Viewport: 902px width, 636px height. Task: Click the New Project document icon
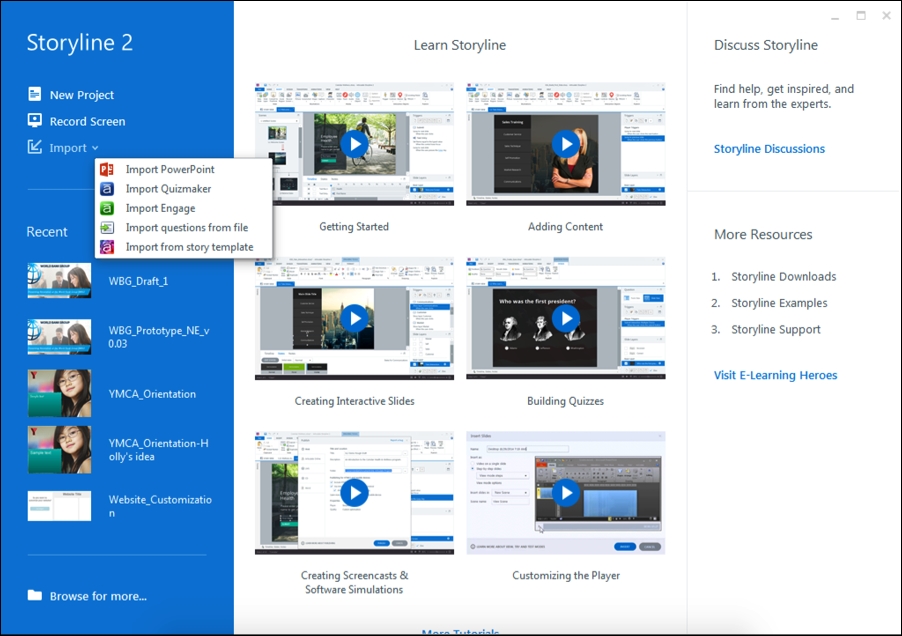coord(35,94)
